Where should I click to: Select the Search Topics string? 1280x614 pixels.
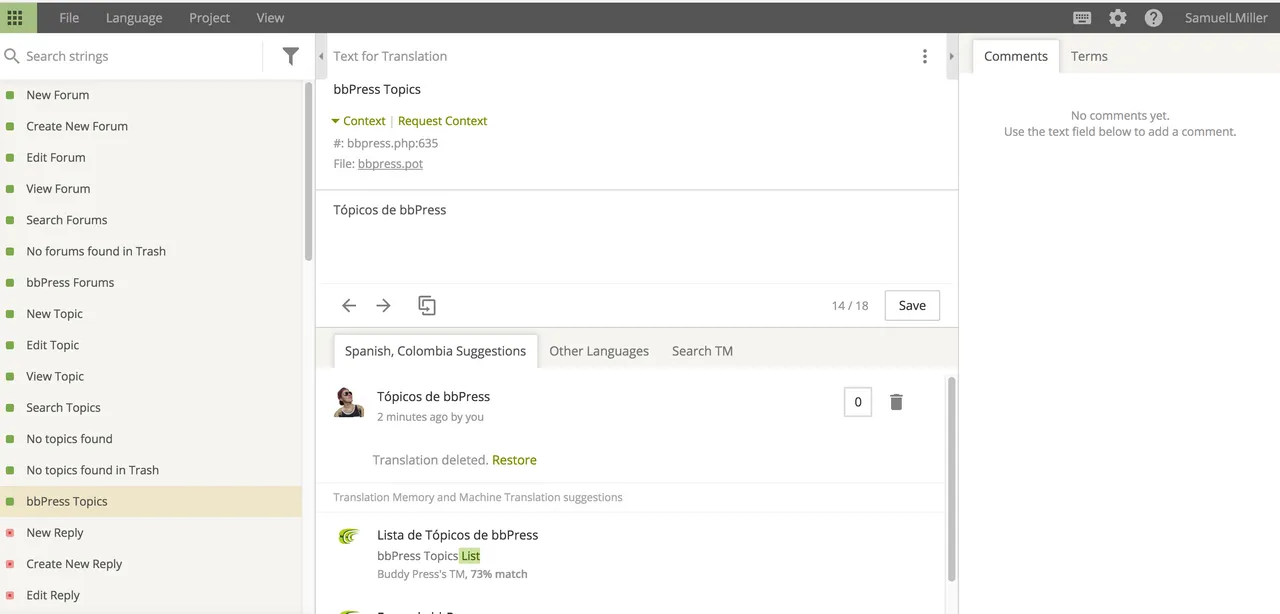pyautogui.click(x=151, y=408)
